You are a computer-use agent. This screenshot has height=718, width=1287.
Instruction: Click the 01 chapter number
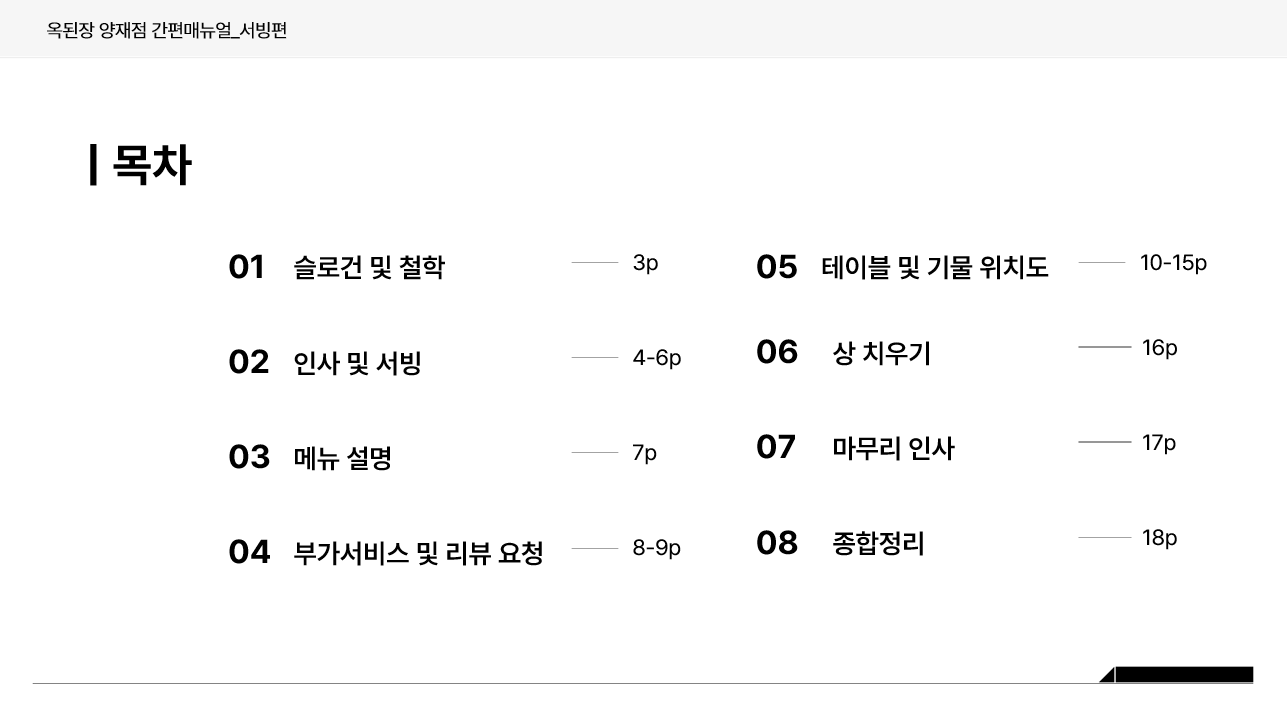coord(246,267)
